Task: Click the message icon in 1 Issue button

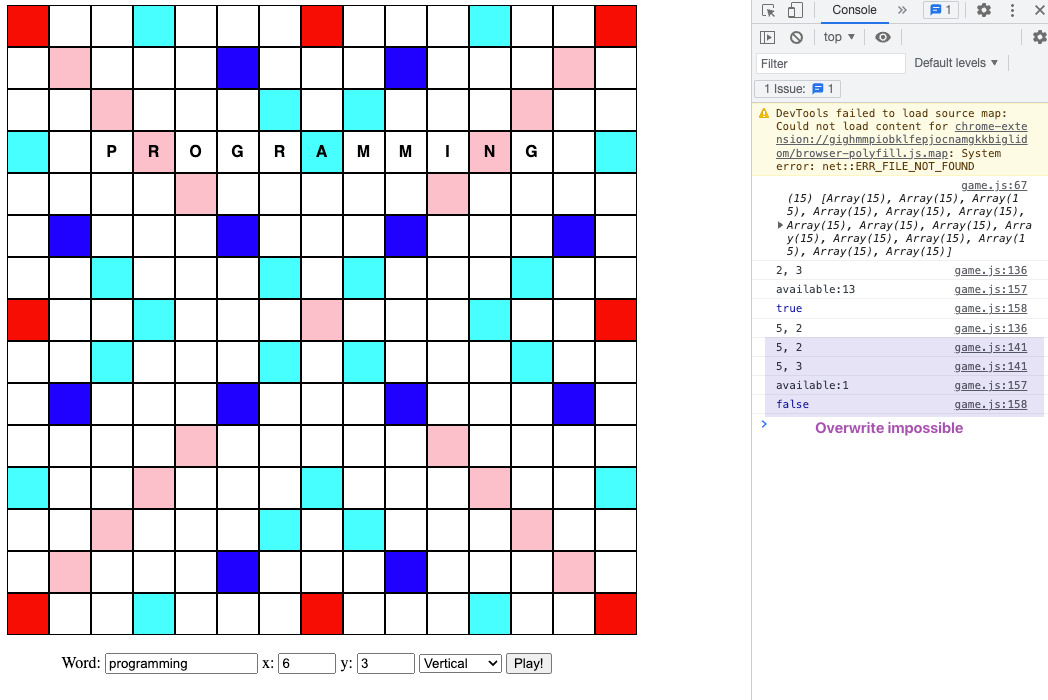Action: 817,89
